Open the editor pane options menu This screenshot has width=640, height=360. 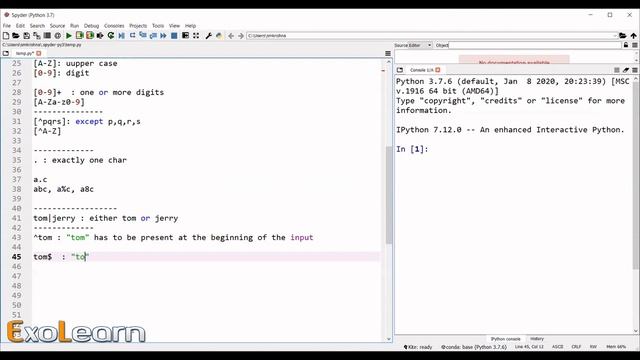[x=388, y=53]
